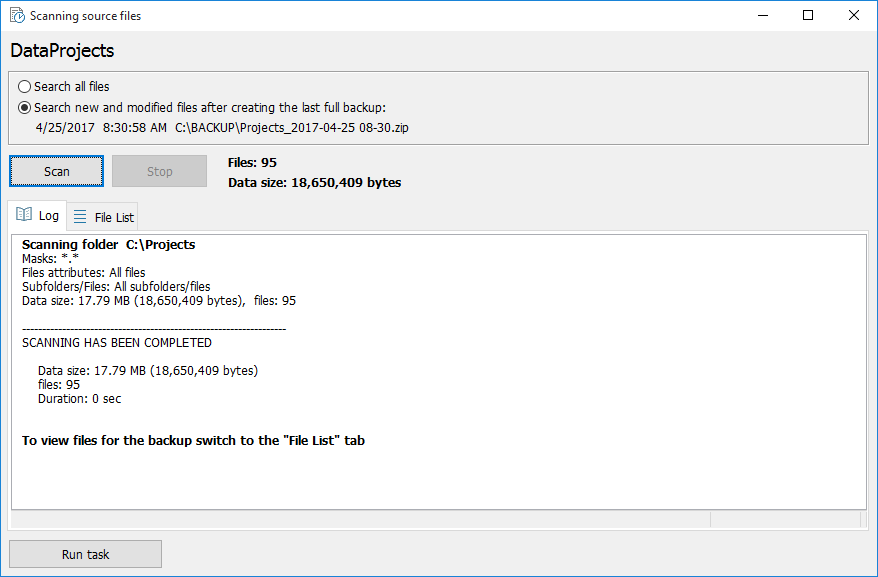
Task: Switch to the Log tab
Action: (x=38, y=215)
